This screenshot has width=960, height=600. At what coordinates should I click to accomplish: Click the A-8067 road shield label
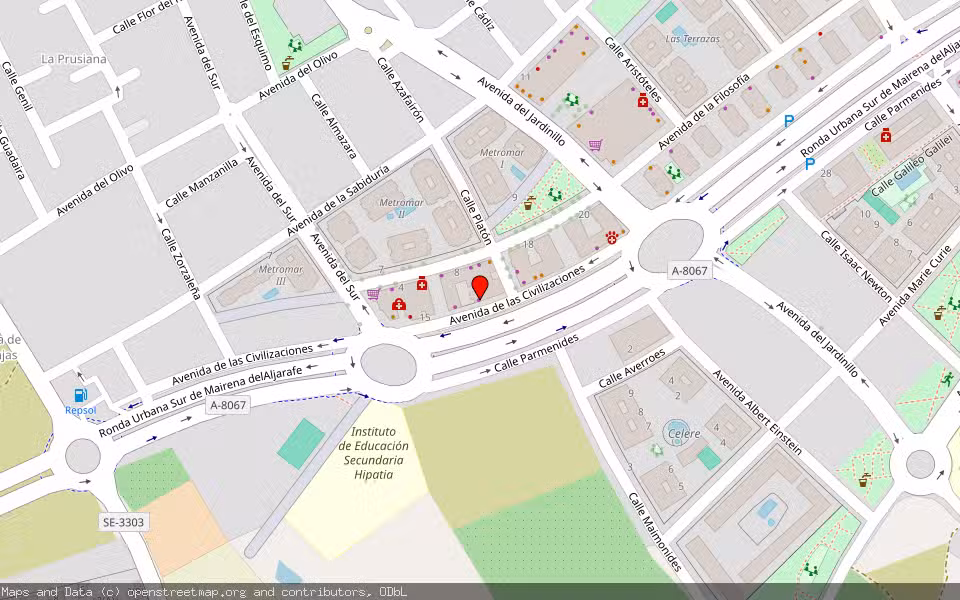pos(690,270)
